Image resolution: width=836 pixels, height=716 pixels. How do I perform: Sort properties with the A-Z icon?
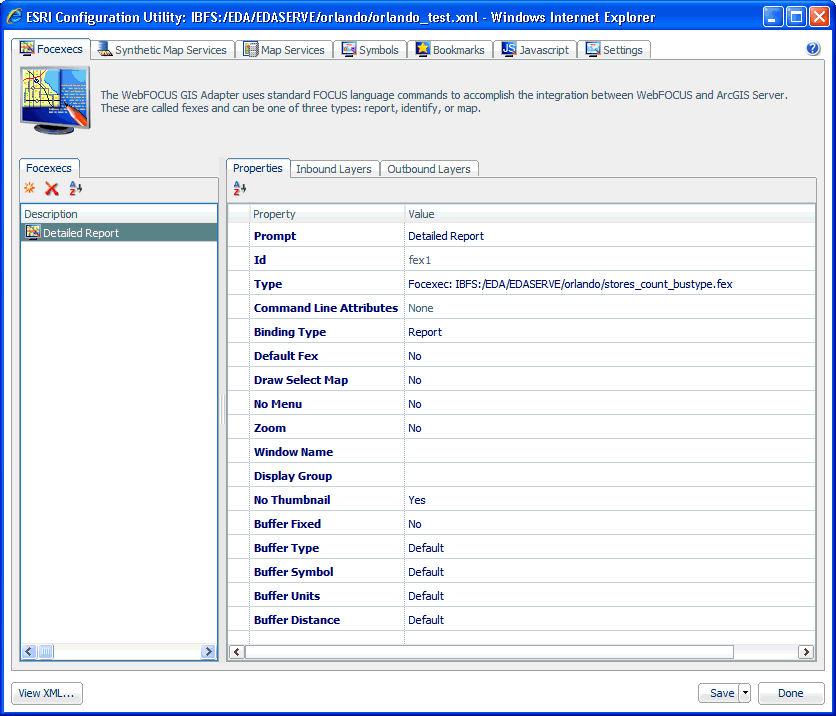click(x=239, y=188)
